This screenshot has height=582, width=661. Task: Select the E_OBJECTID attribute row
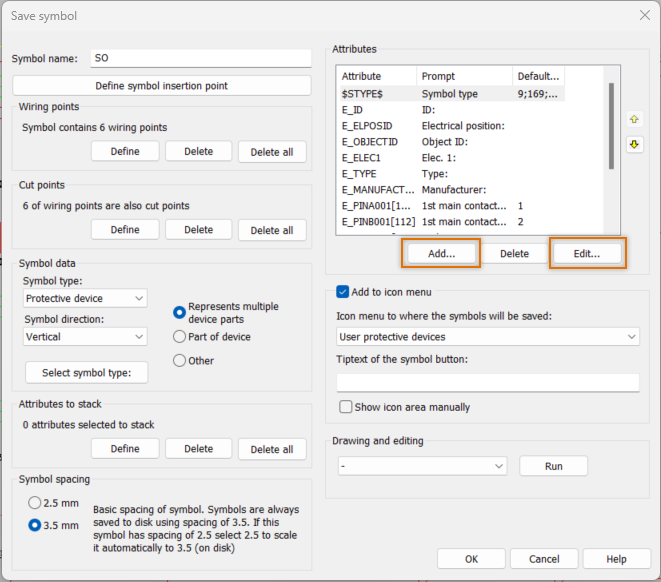pyautogui.click(x=452, y=142)
